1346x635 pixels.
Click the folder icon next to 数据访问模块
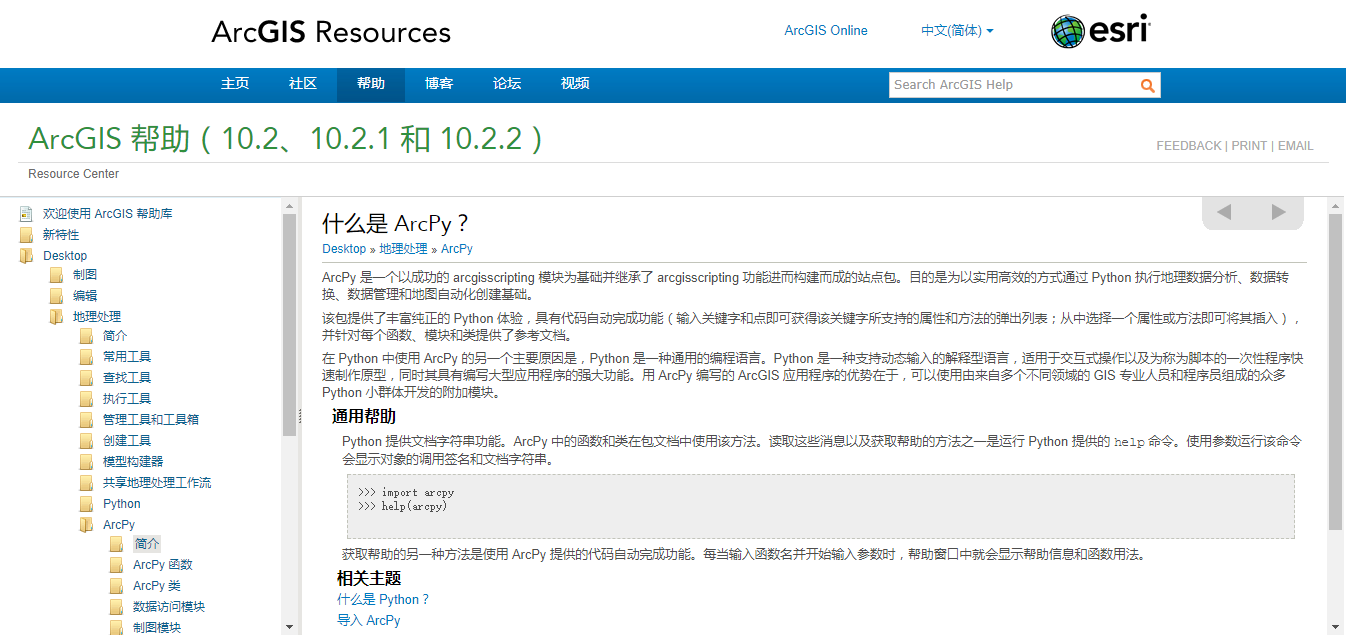click(116, 607)
